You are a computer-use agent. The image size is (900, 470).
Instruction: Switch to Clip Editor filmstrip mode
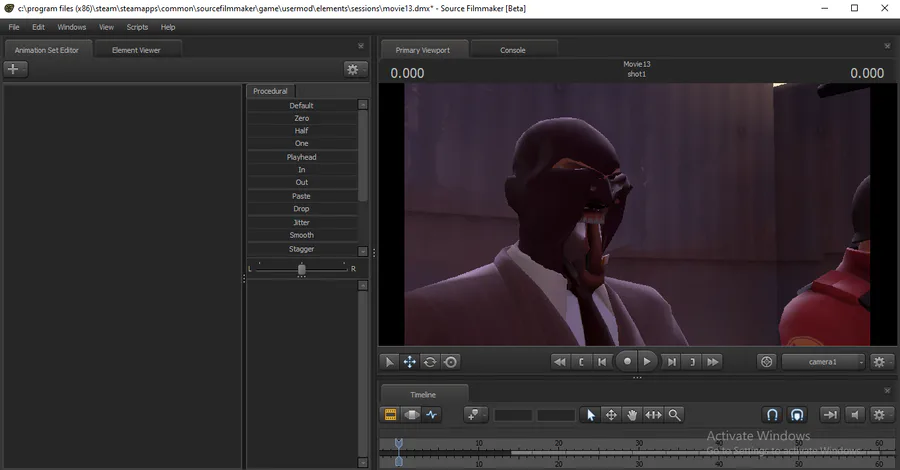pyautogui.click(x=390, y=414)
